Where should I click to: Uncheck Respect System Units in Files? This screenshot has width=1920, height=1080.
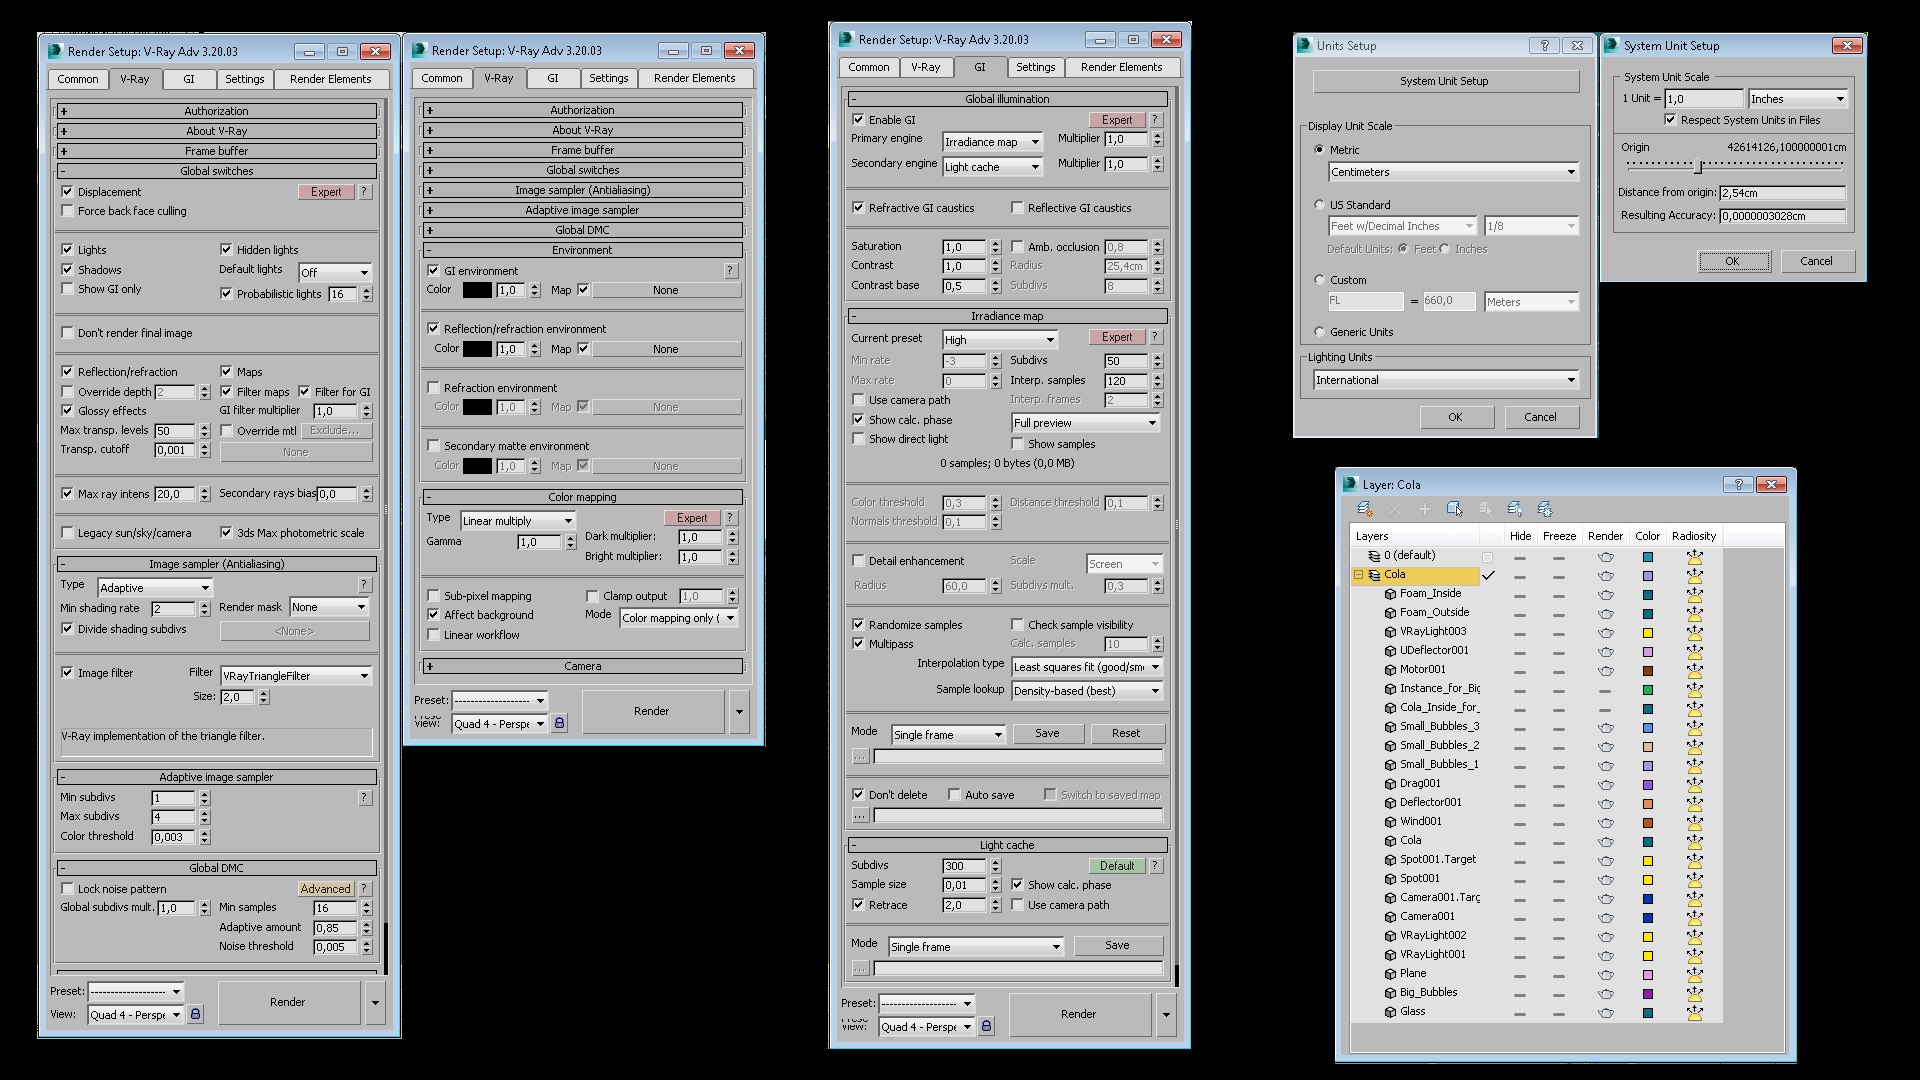click(x=1669, y=120)
